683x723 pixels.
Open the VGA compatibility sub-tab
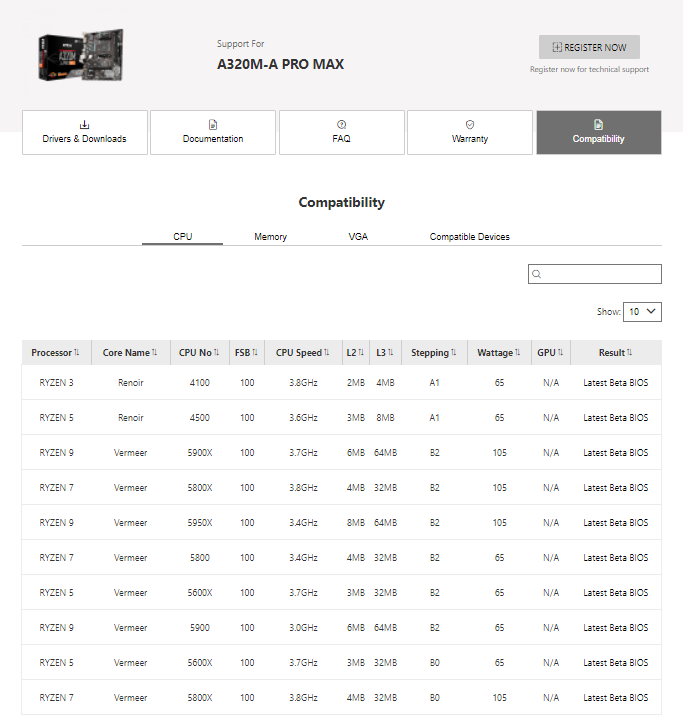(x=358, y=237)
